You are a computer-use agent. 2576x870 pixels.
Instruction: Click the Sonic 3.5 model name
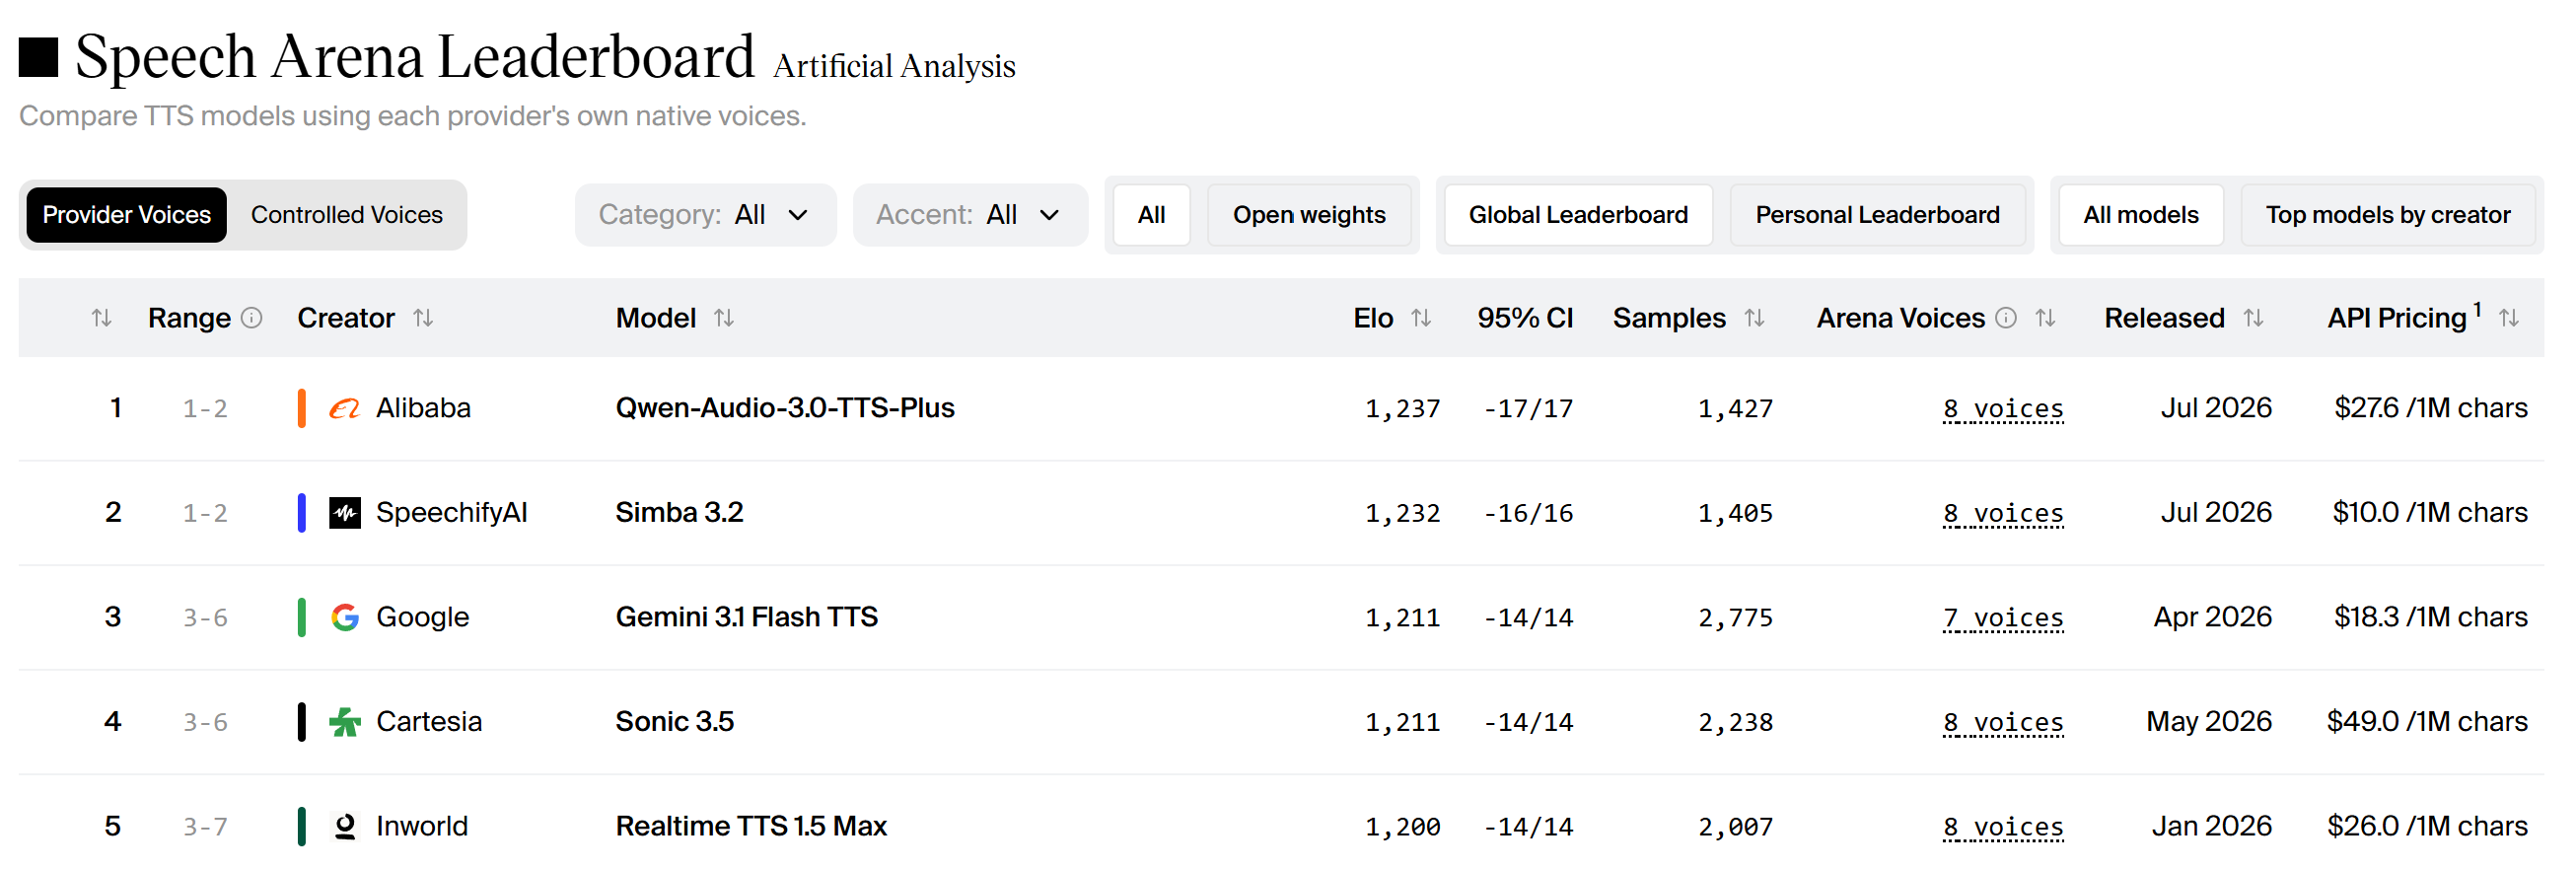[675, 722]
